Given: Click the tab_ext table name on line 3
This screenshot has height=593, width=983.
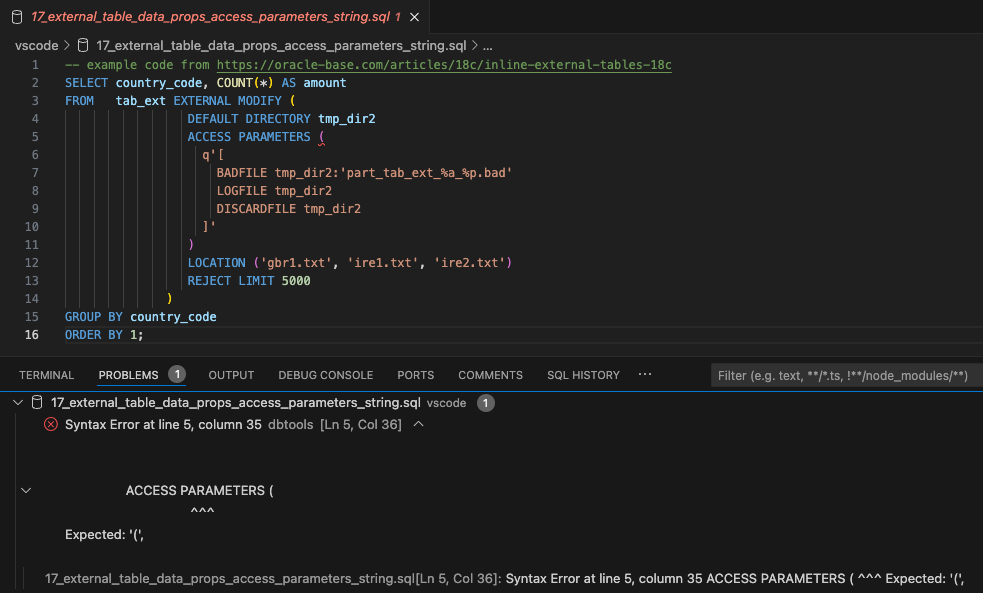Looking at the screenshot, I should pos(140,101).
